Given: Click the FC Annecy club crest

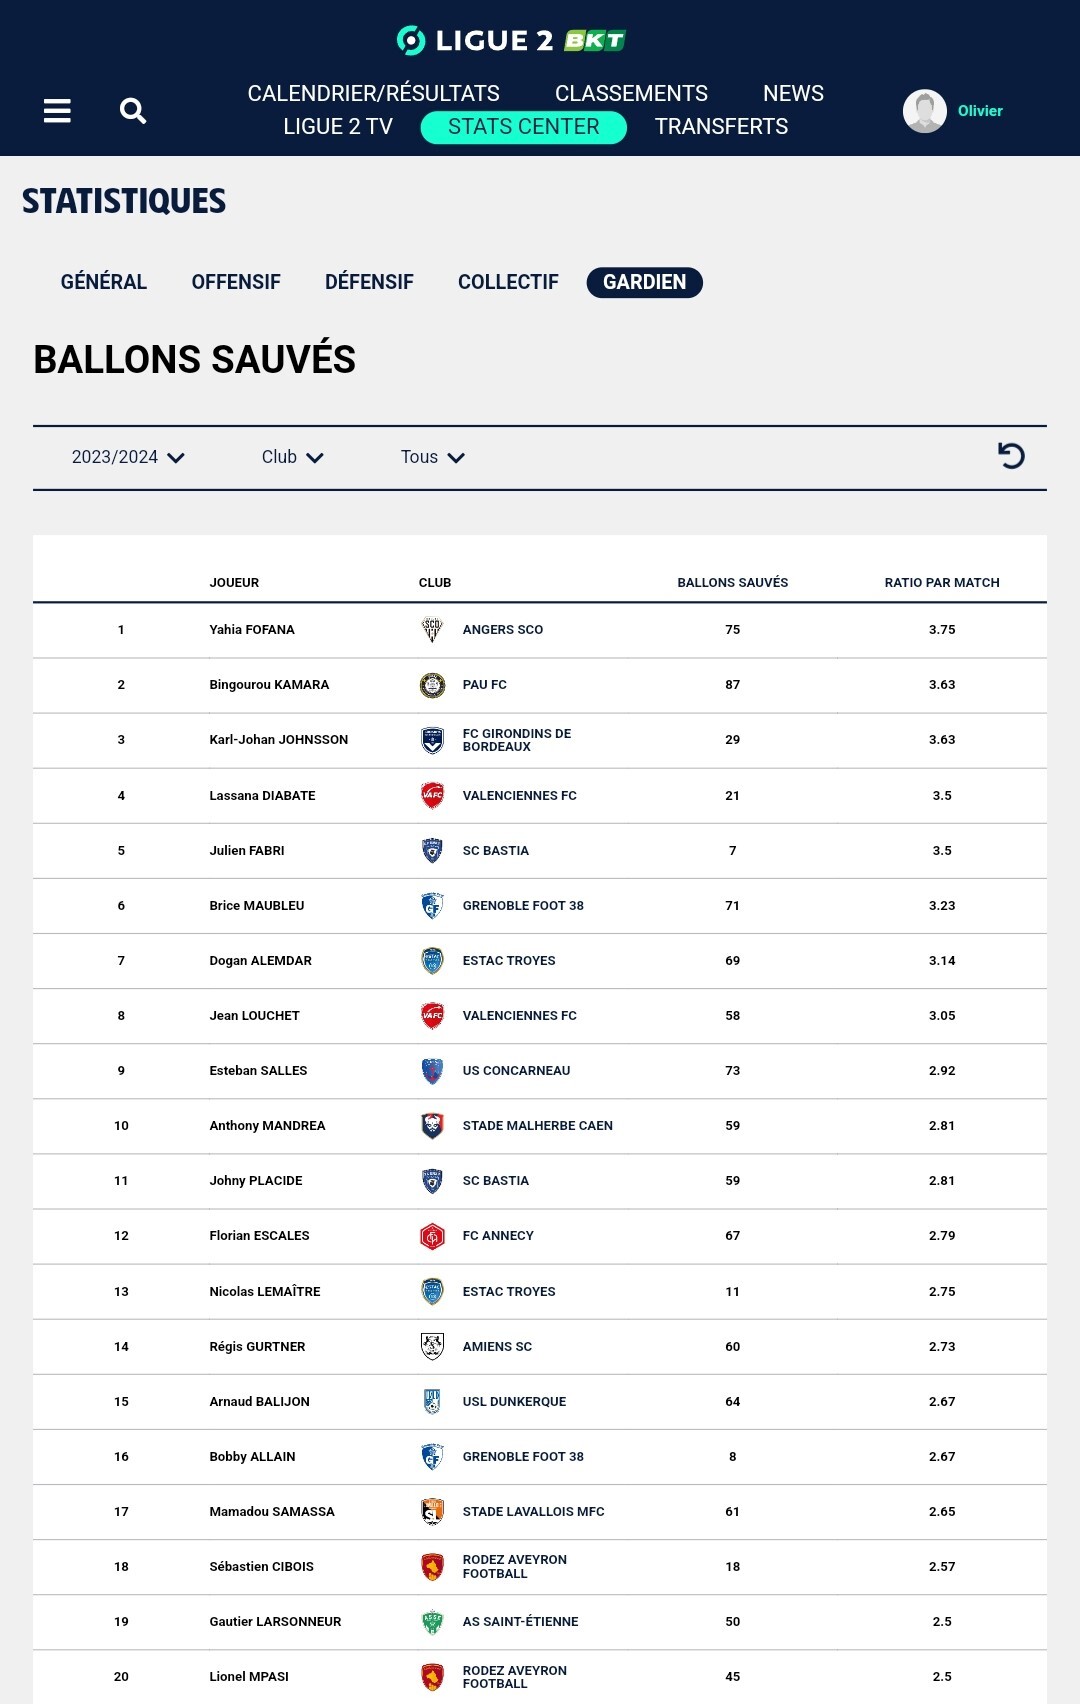Looking at the screenshot, I should (x=432, y=1236).
